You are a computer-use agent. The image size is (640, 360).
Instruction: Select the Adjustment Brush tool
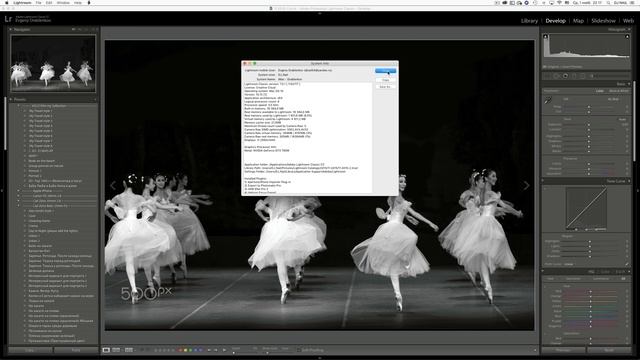pyautogui.click(x=591, y=76)
